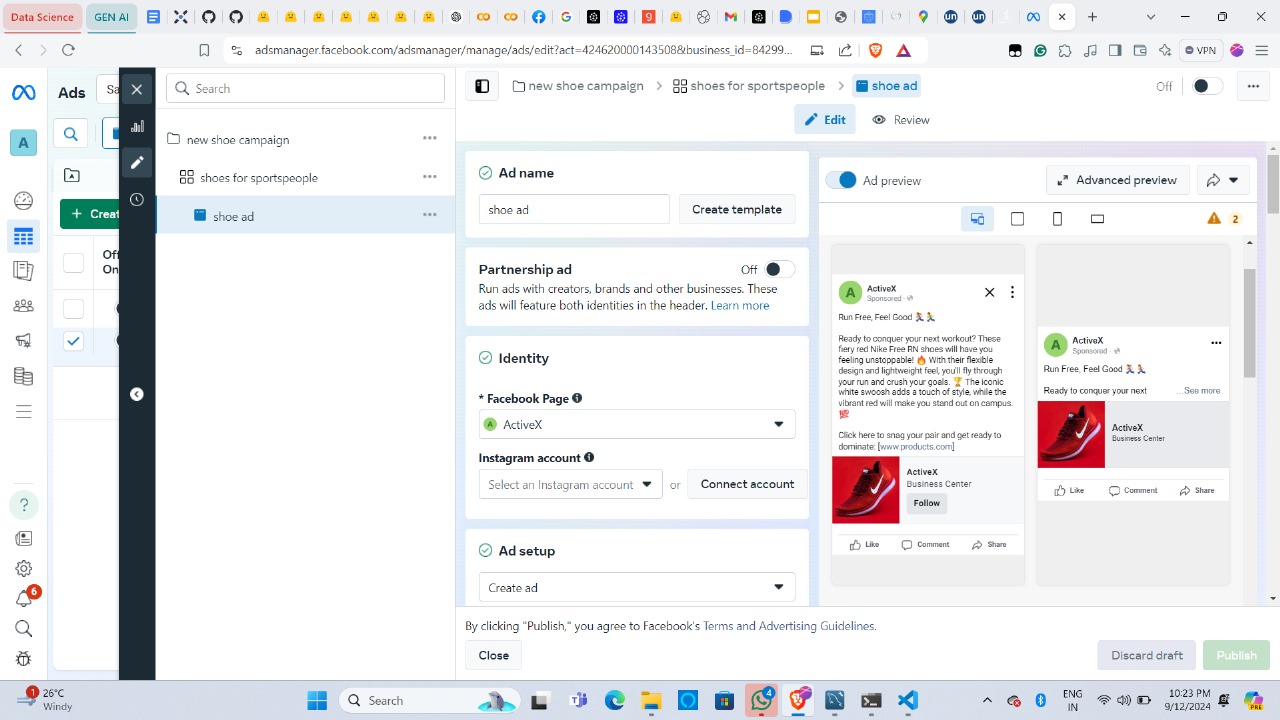This screenshot has width=1280, height=720.
Task: Click the Follow button in ad preview
Action: click(x=927, y=503)
